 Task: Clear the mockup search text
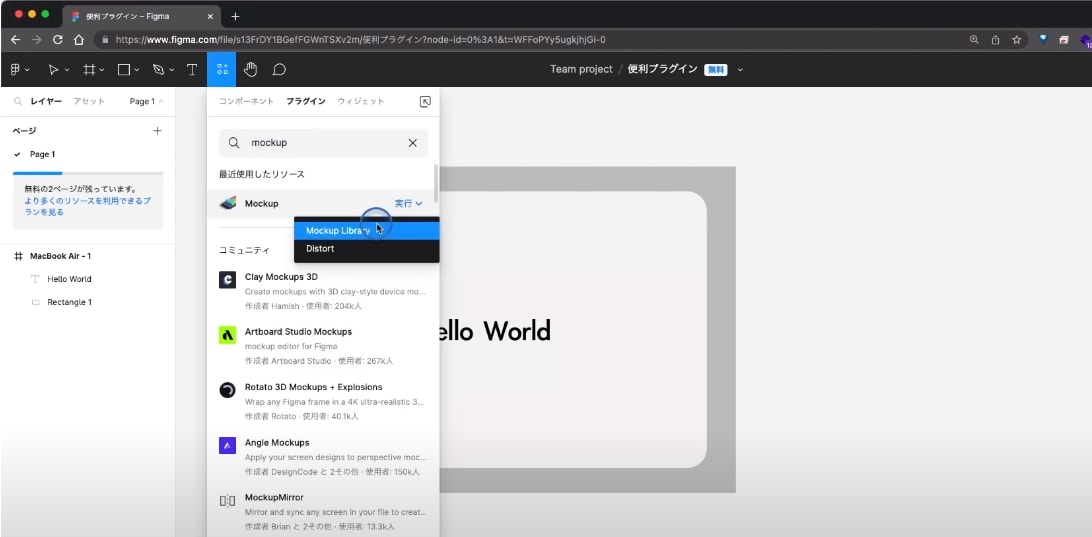(412, 143)
